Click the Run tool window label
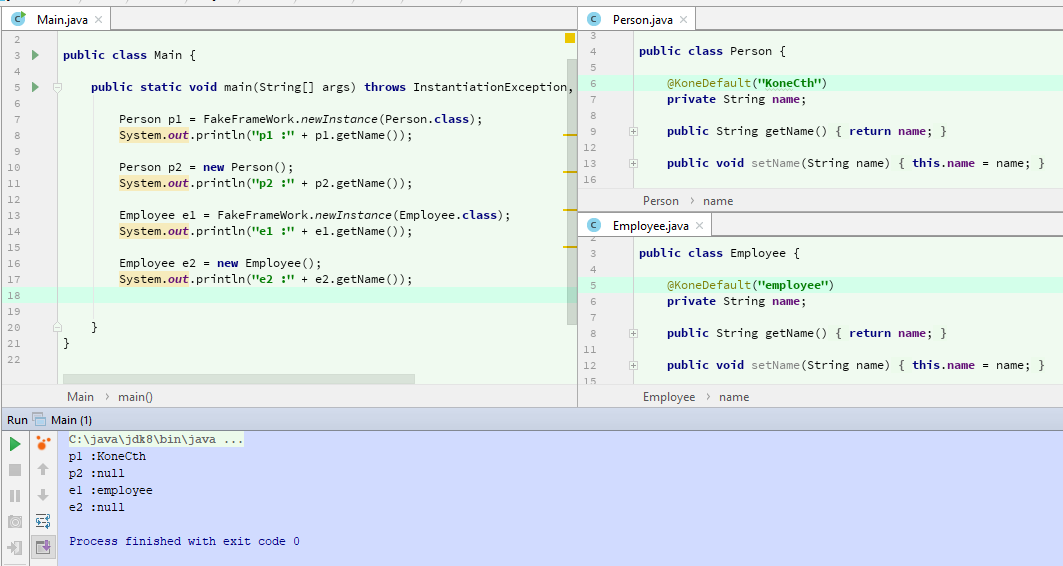 [17, 420]
